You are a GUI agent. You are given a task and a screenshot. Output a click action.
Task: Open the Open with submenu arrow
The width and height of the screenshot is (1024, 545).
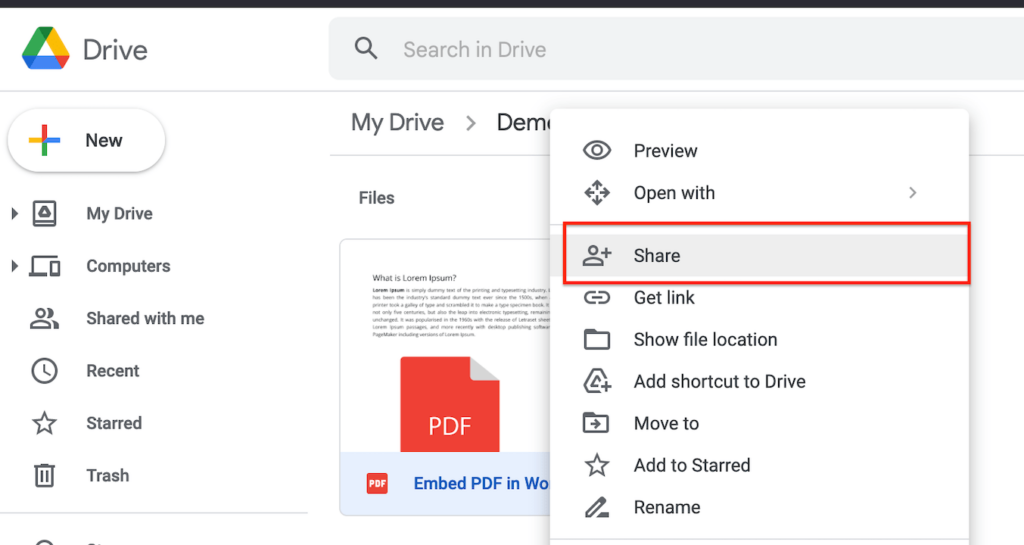coord(912,192)
